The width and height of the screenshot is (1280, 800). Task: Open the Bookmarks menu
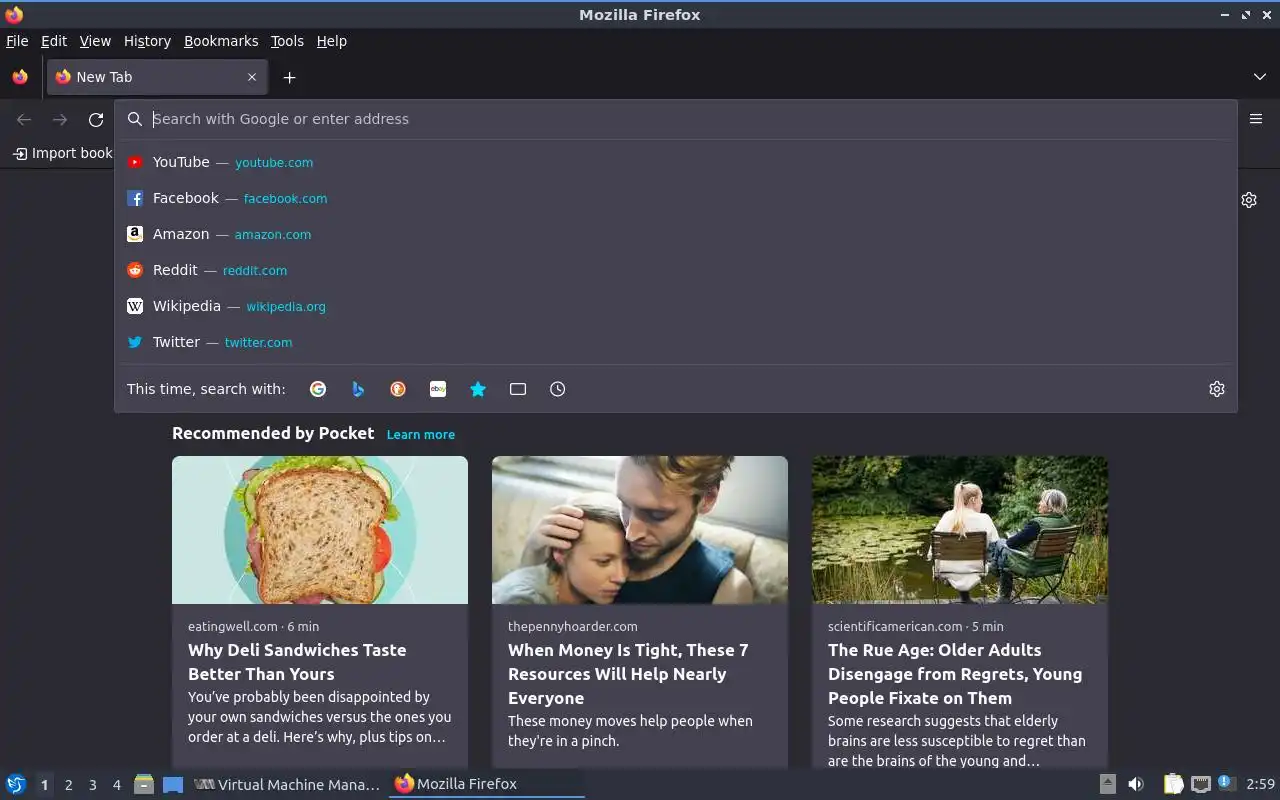click(x=221, y=41)
